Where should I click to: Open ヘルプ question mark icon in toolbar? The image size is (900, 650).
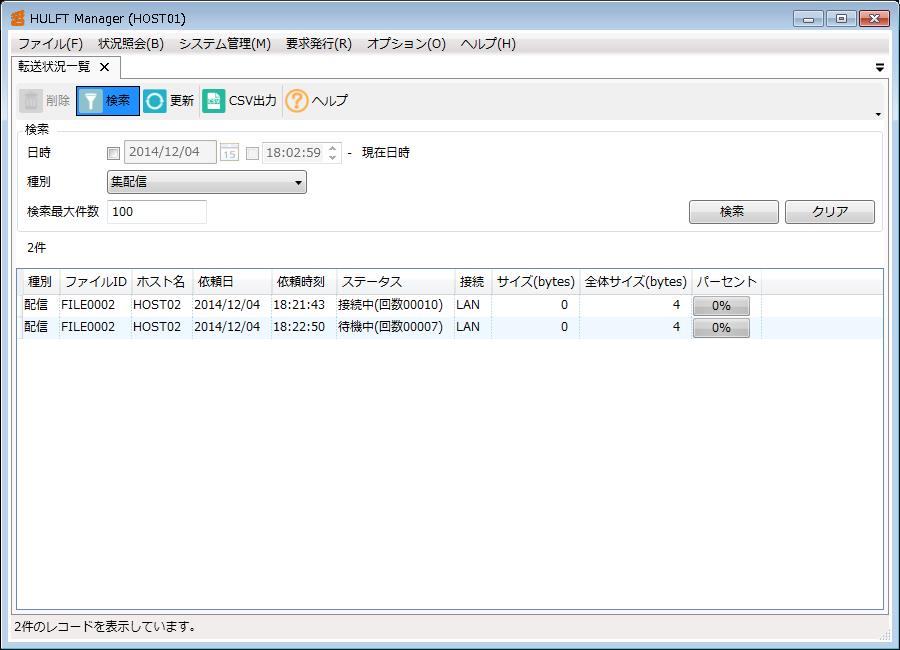coord(297,101)
